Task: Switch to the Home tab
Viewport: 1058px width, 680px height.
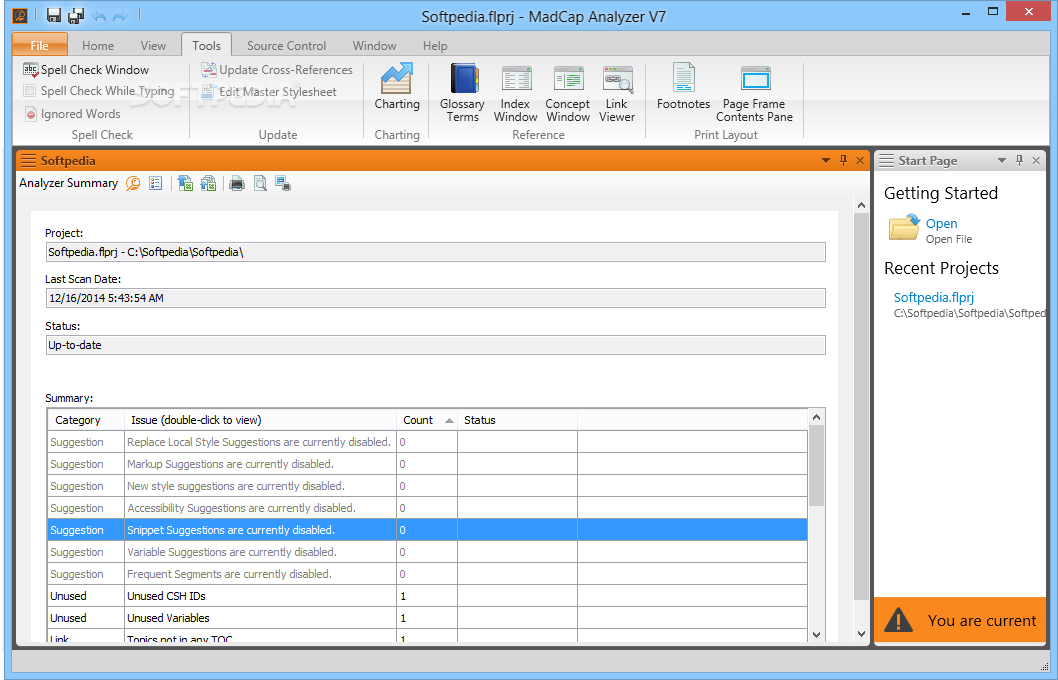Action: pos(98,45)
